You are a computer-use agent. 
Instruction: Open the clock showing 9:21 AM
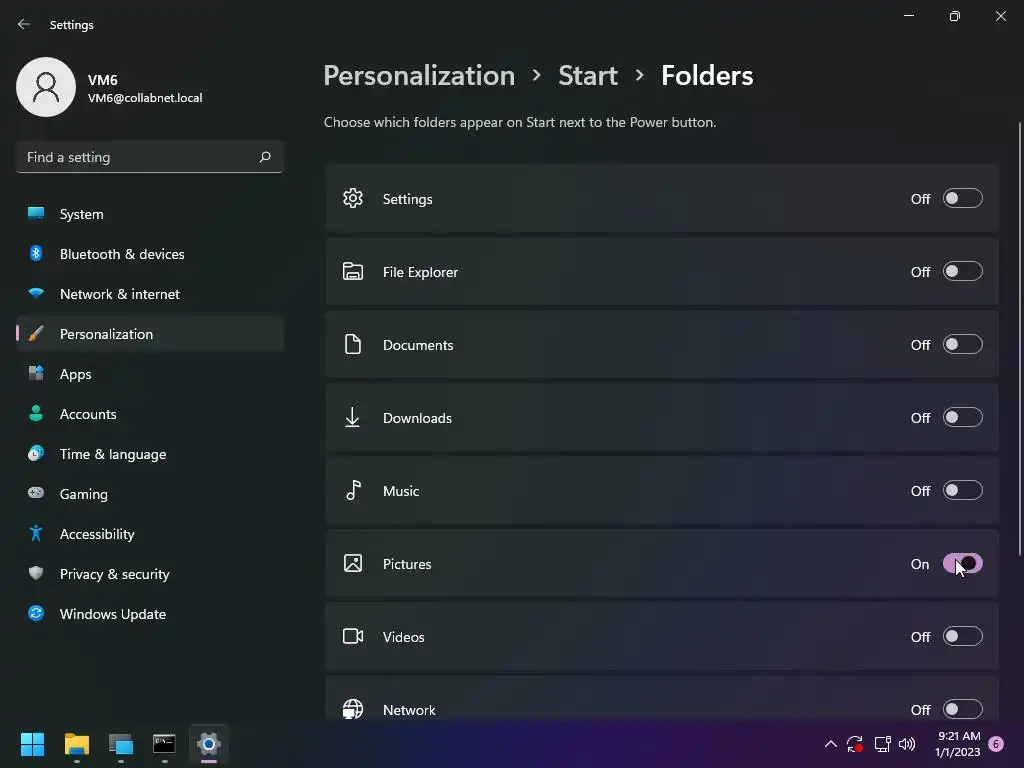pos(958,744)
